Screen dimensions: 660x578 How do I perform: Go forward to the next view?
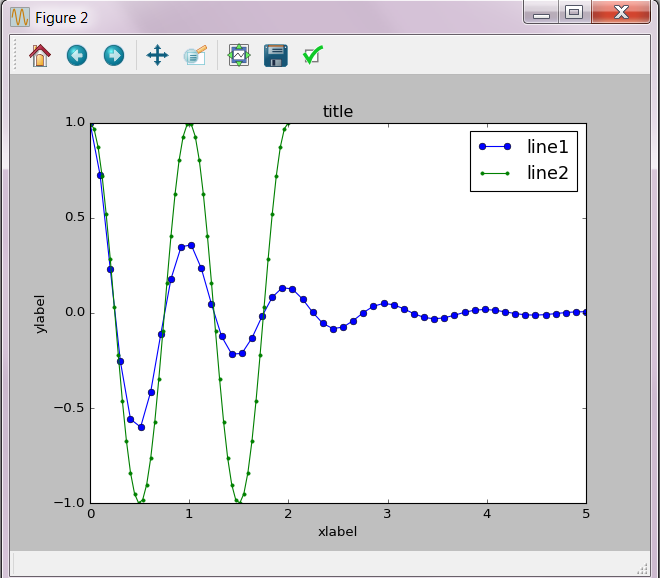(114, 55)
